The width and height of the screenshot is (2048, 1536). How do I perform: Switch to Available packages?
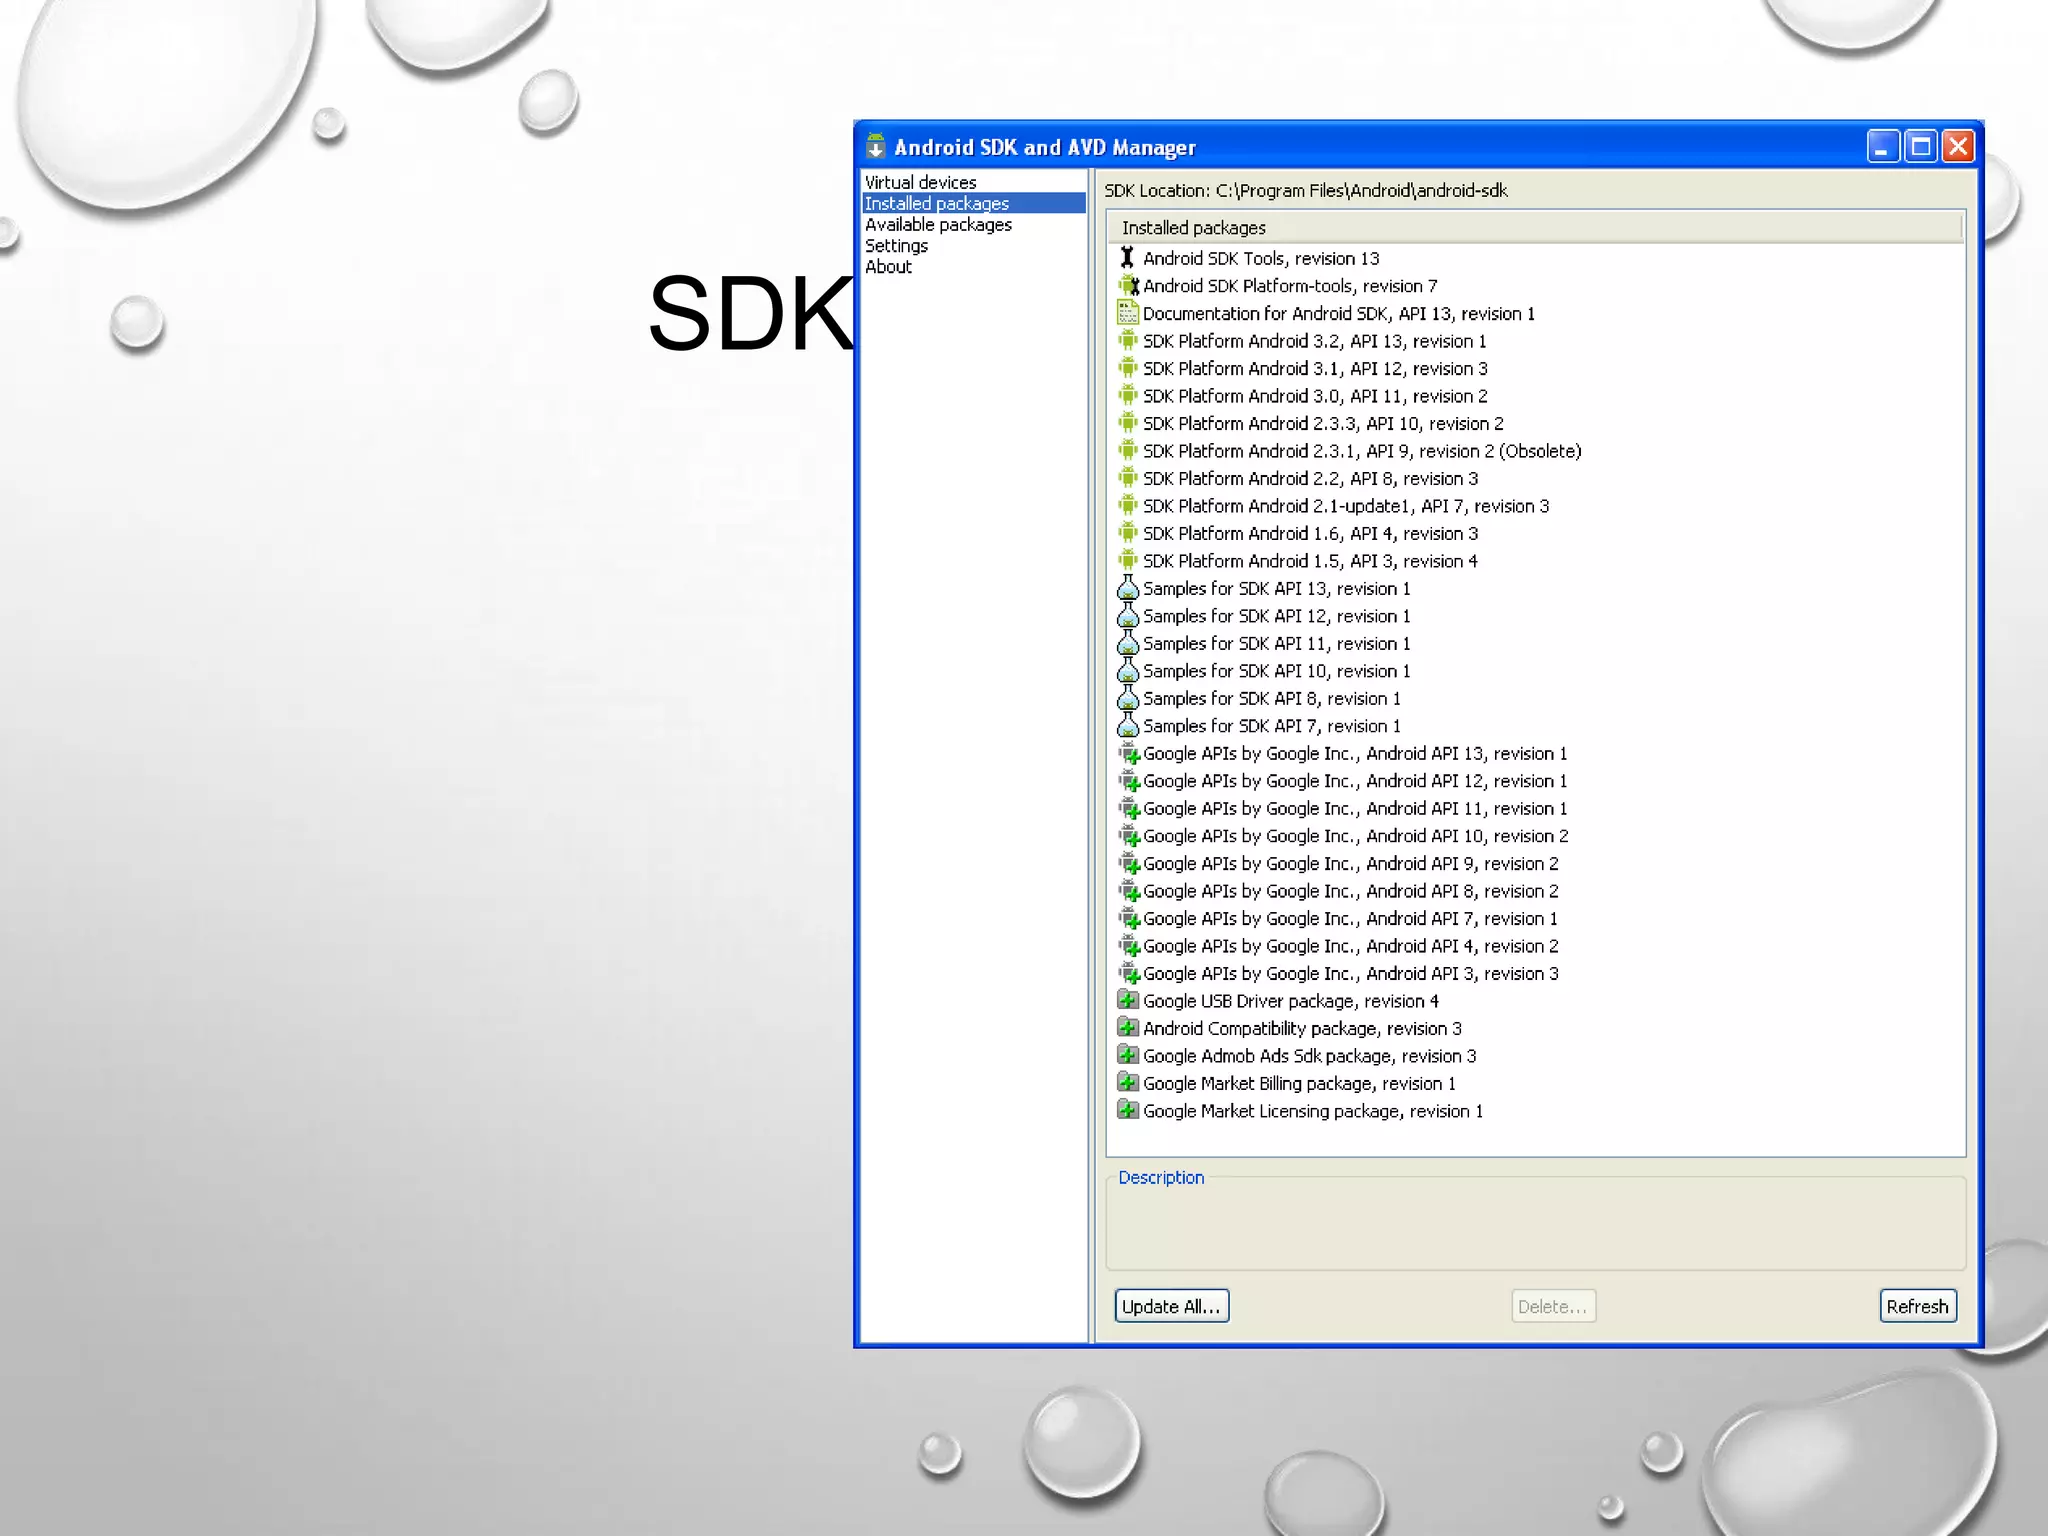pos(938,225)
